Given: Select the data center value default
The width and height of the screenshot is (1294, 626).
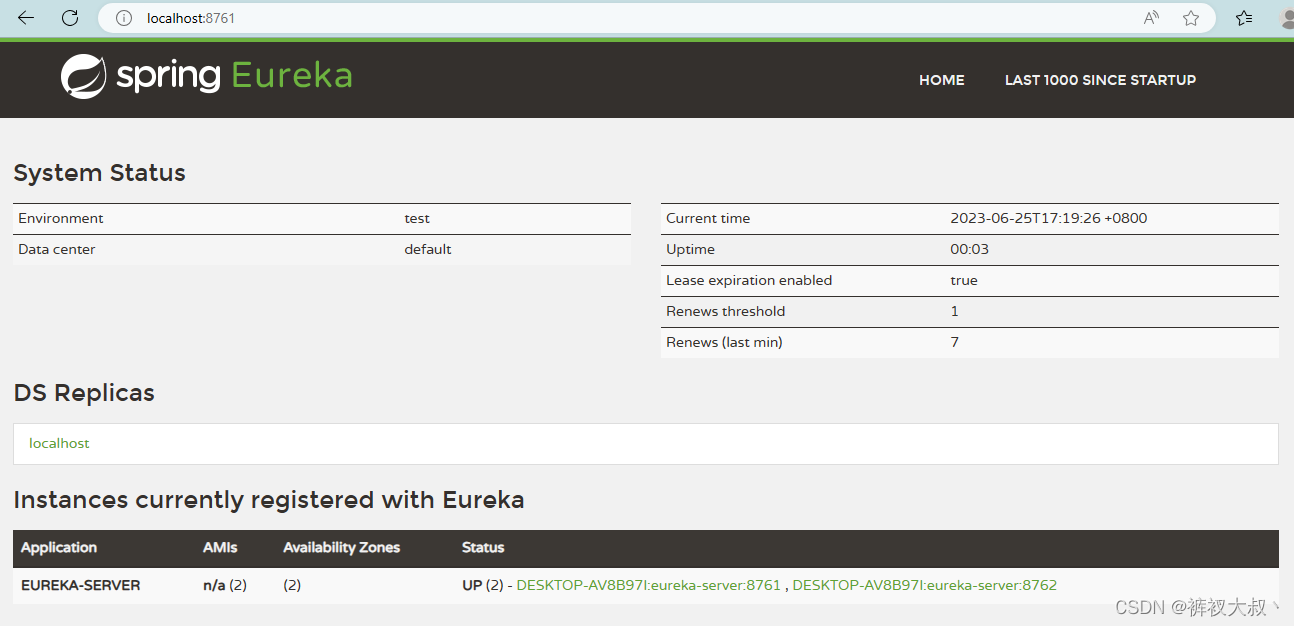Looking at the screenshot, I should (428, 249).
